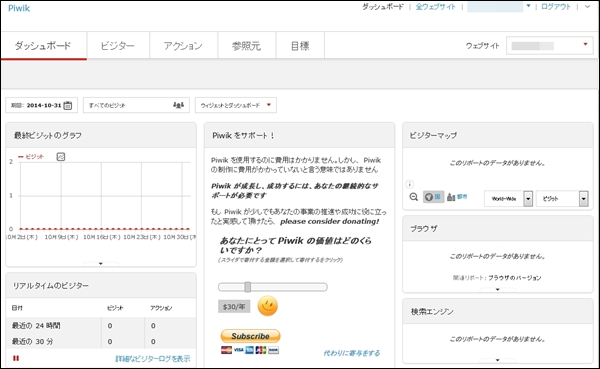
Task: Open the ブラウザのバージョン related report
Action: pos(515,278)
